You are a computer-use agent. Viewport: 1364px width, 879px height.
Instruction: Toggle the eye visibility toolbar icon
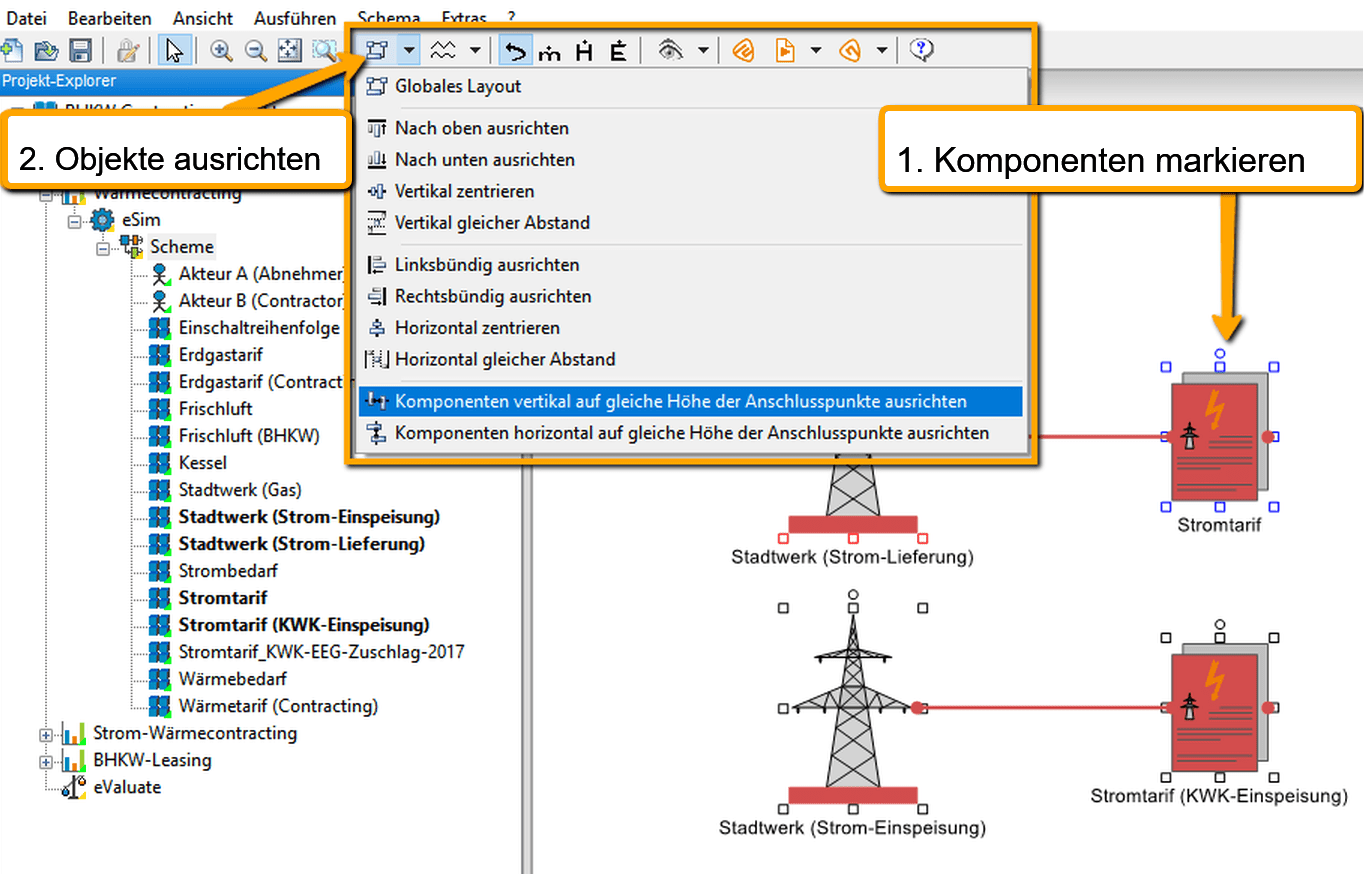(671, 50)
